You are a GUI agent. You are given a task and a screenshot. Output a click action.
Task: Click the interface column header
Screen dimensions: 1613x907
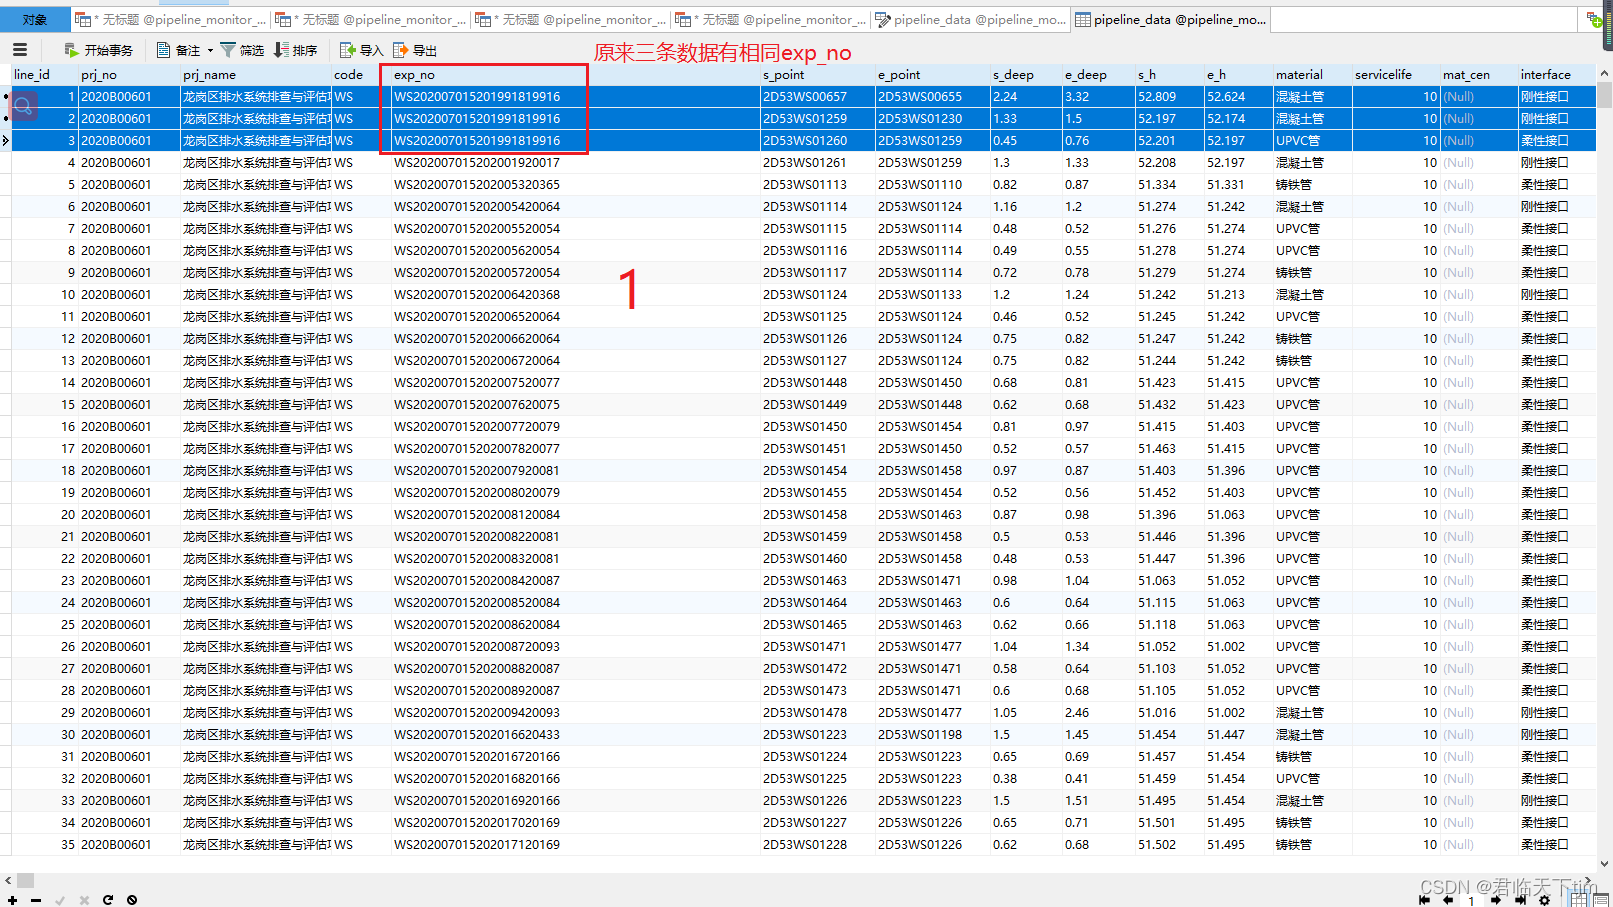pyautogui.click(x=1556, y=75)
